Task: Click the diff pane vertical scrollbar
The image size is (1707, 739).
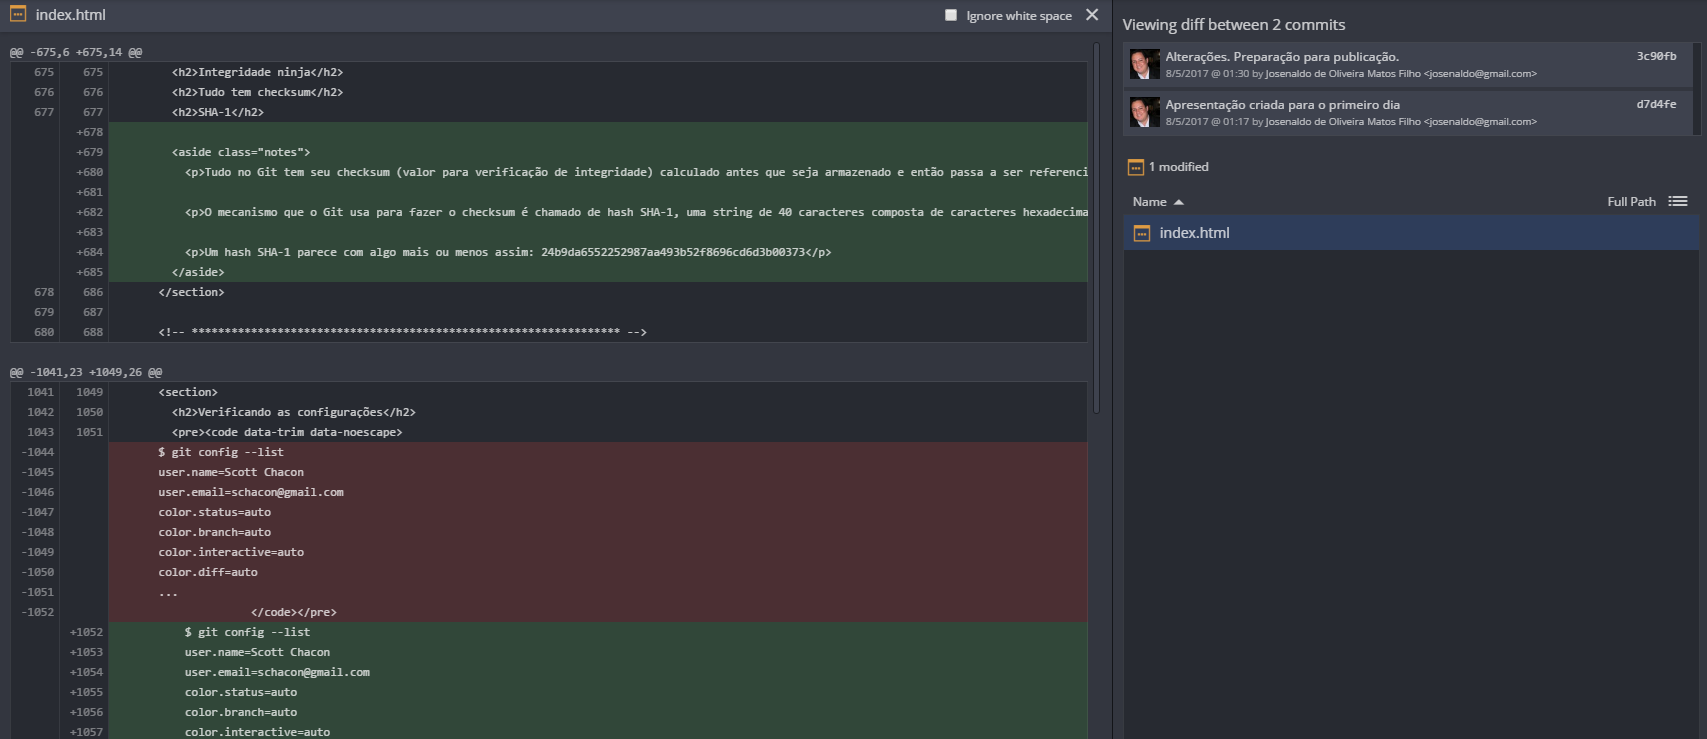Action: 1097,227
